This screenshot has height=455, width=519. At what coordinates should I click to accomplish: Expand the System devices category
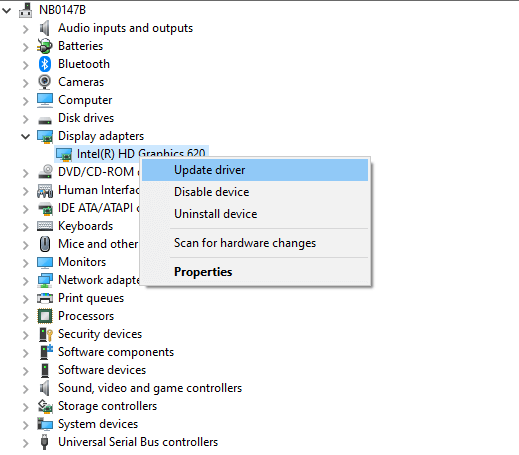point(25,425)
